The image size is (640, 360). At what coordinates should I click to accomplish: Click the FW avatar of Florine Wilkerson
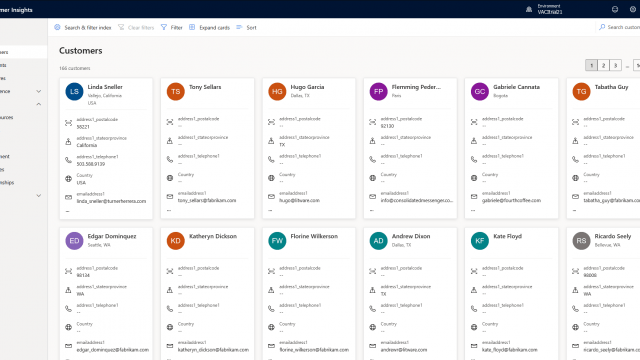coord(277,241)
